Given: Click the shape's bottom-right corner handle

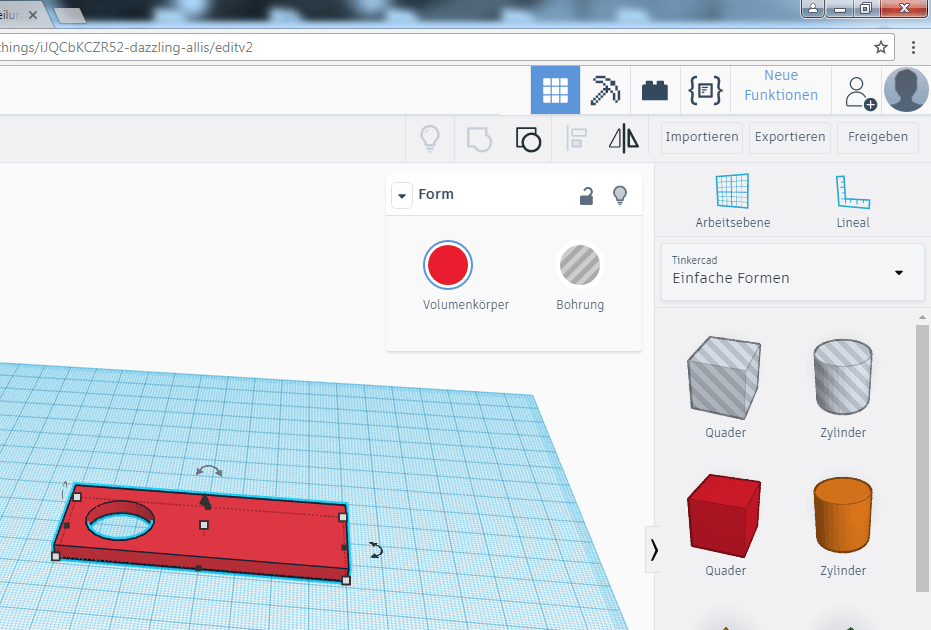Looking at the screenshot, I should coord(346,580).
